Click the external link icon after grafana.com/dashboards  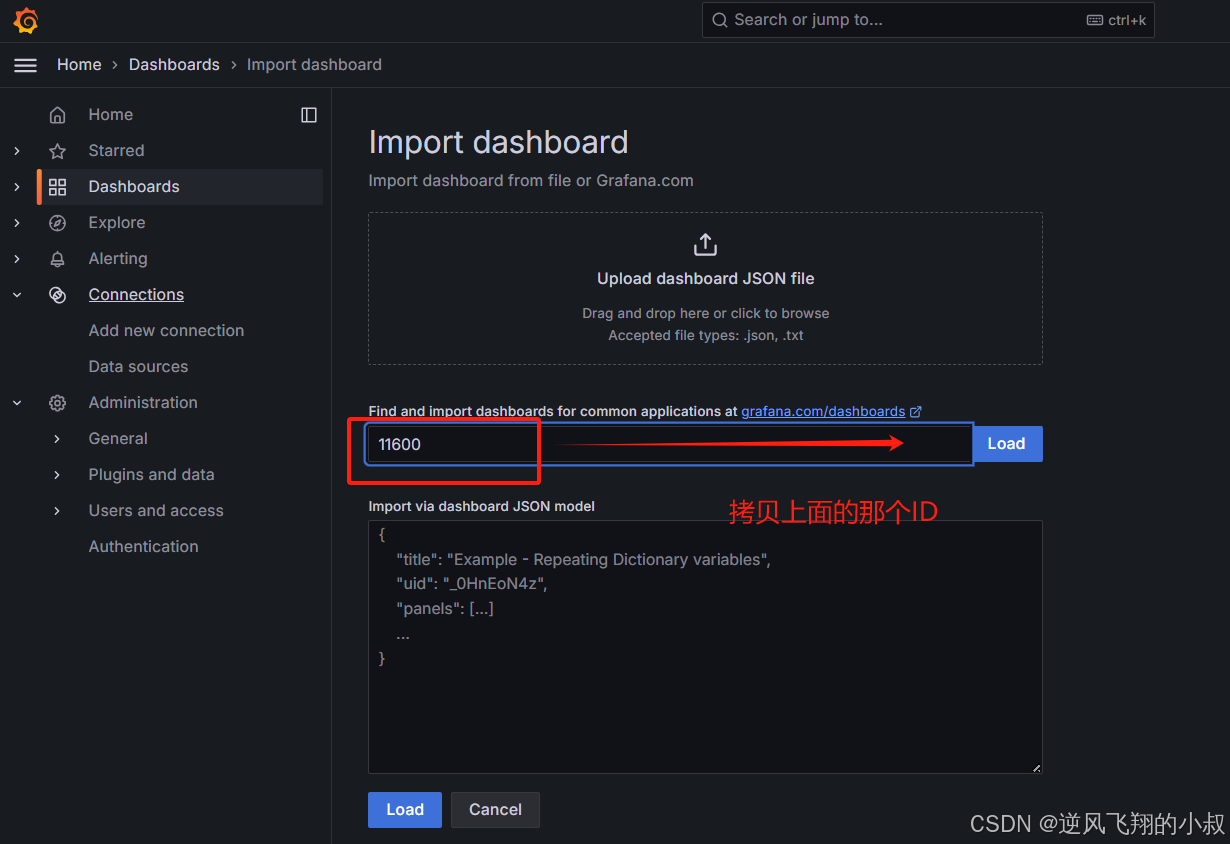[x=916, y=411]
